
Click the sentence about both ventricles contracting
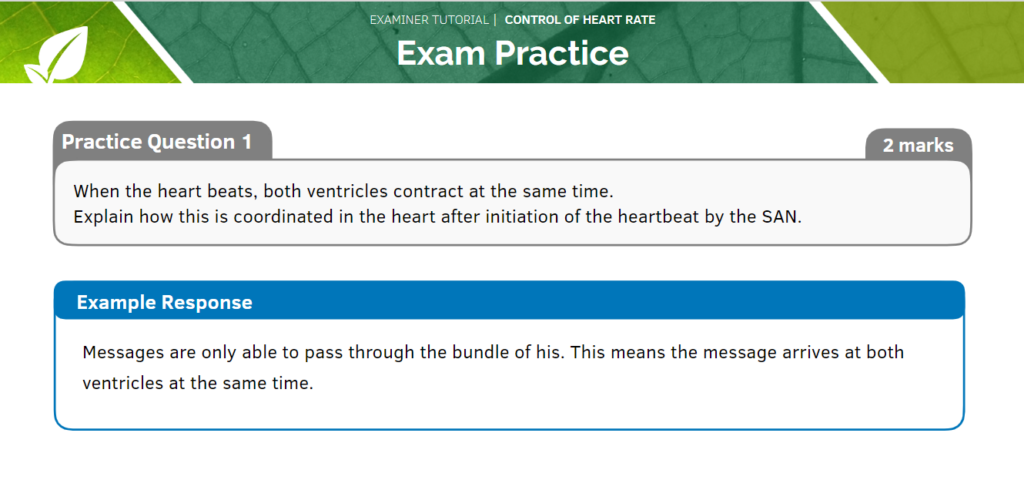point(344,191)
